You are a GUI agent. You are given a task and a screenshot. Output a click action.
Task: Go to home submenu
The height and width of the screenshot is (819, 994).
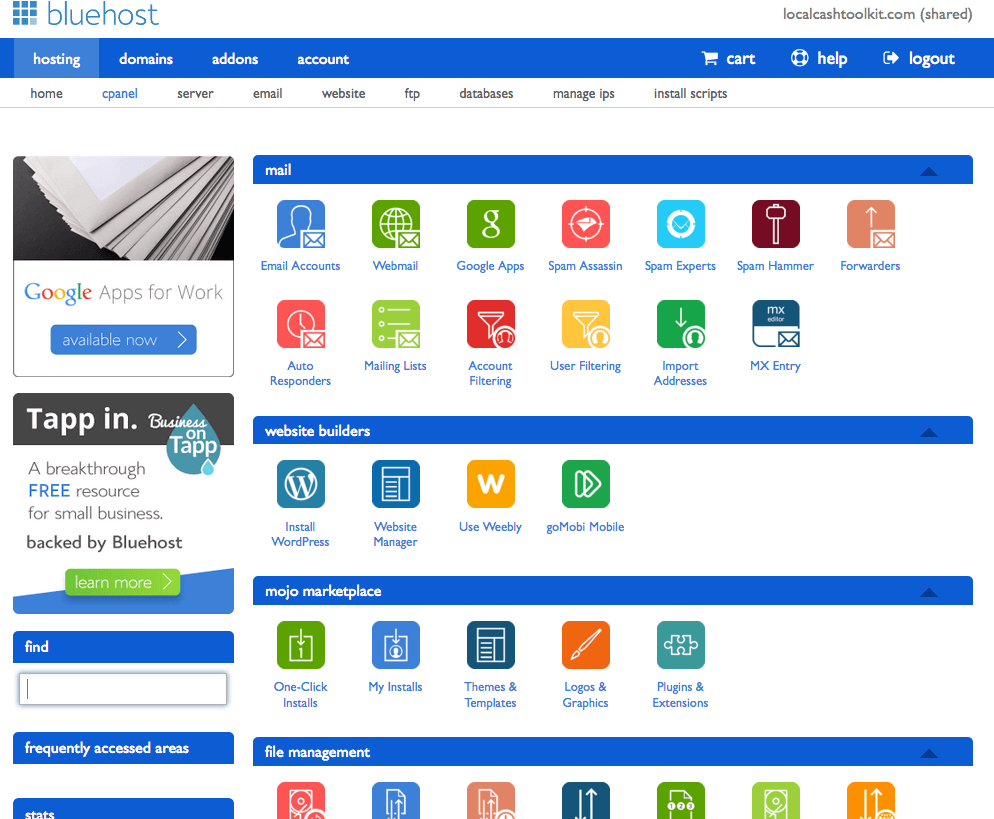point(46,93)
